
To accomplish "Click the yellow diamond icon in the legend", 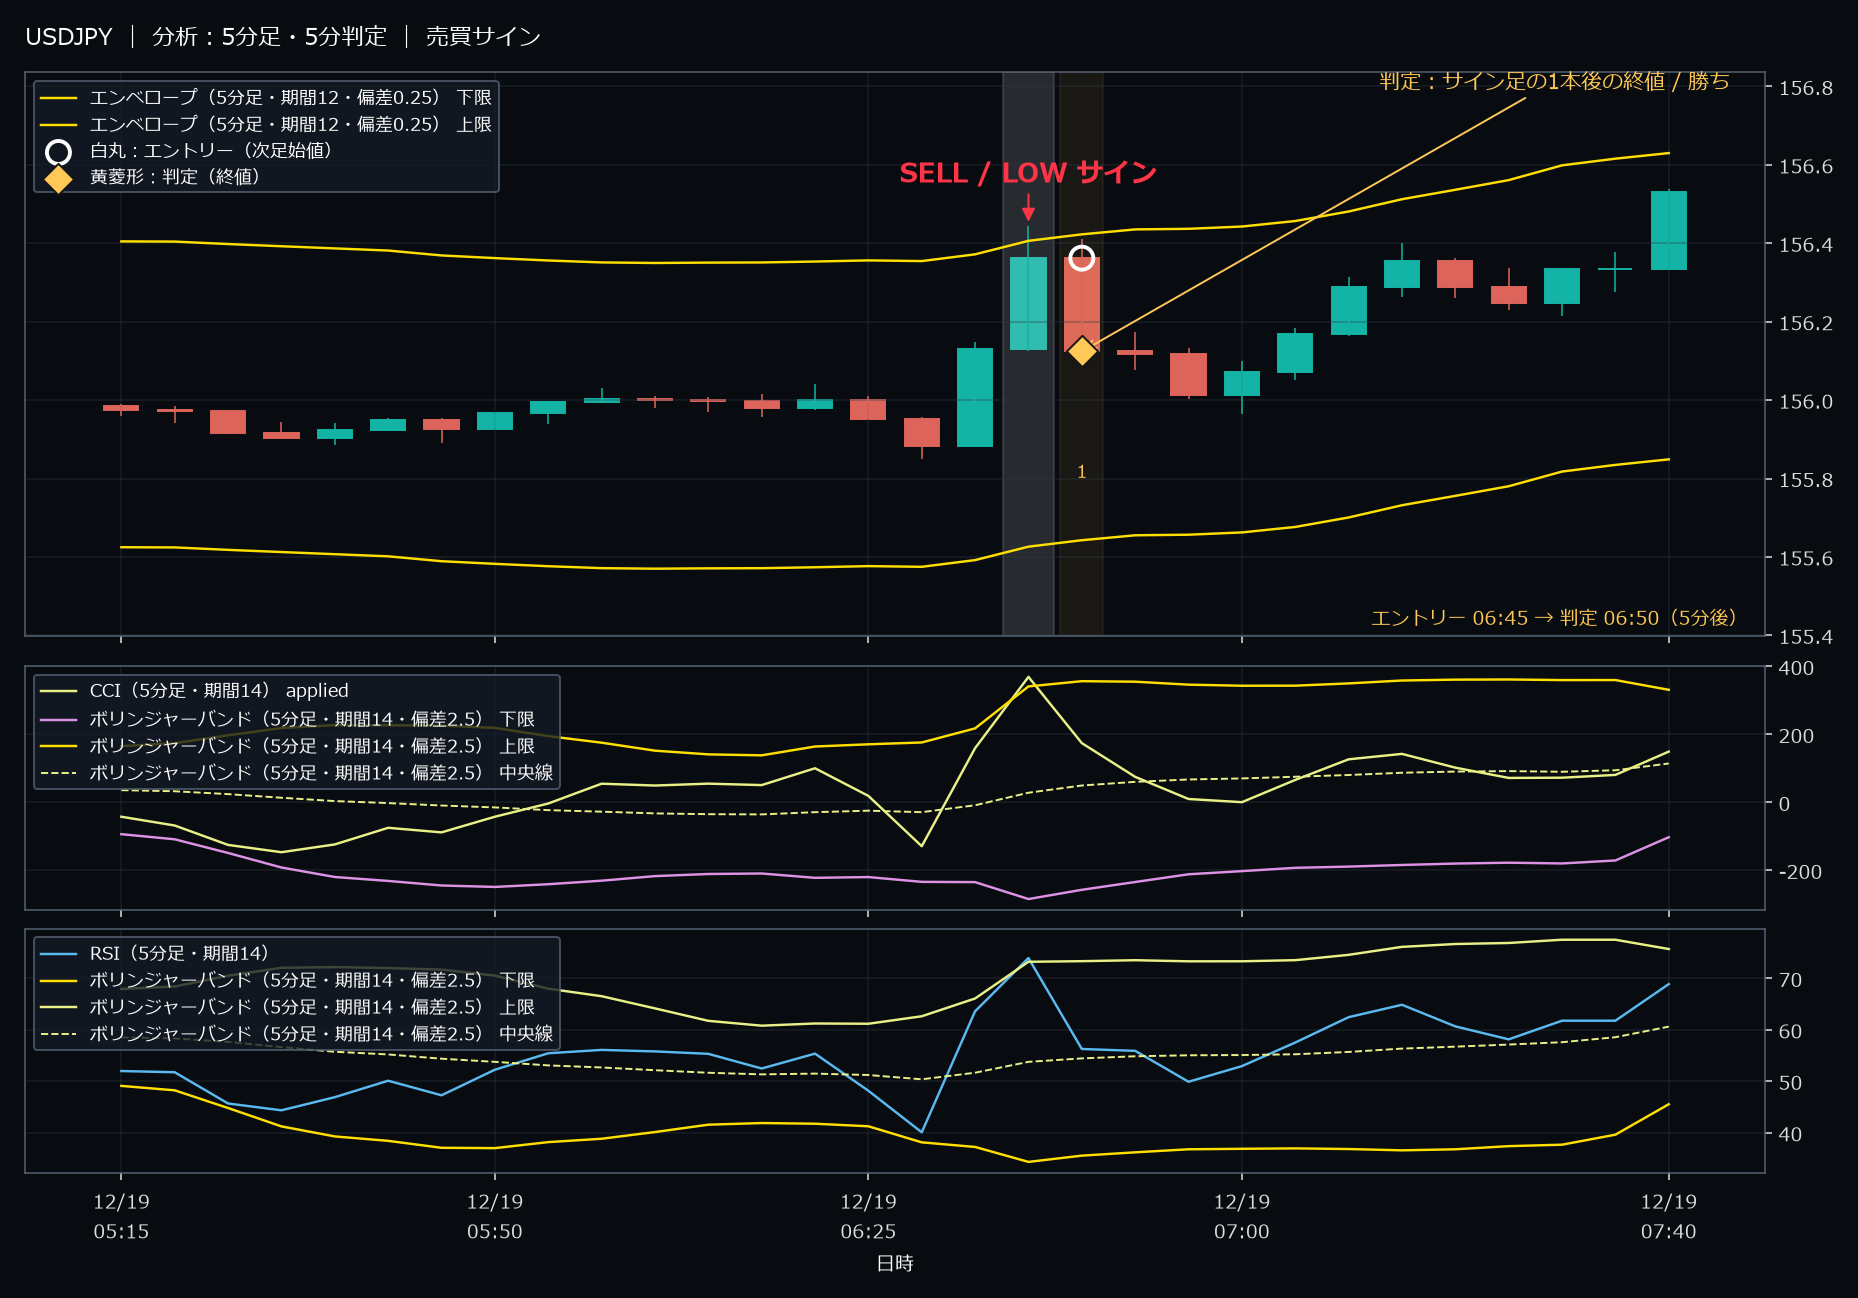I will 58,179.
